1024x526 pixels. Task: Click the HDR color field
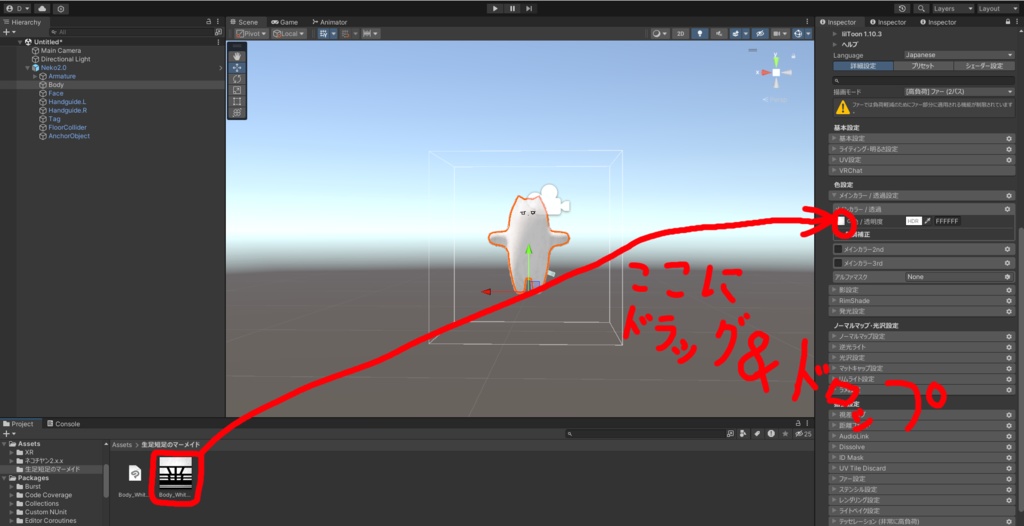[914, 221]
